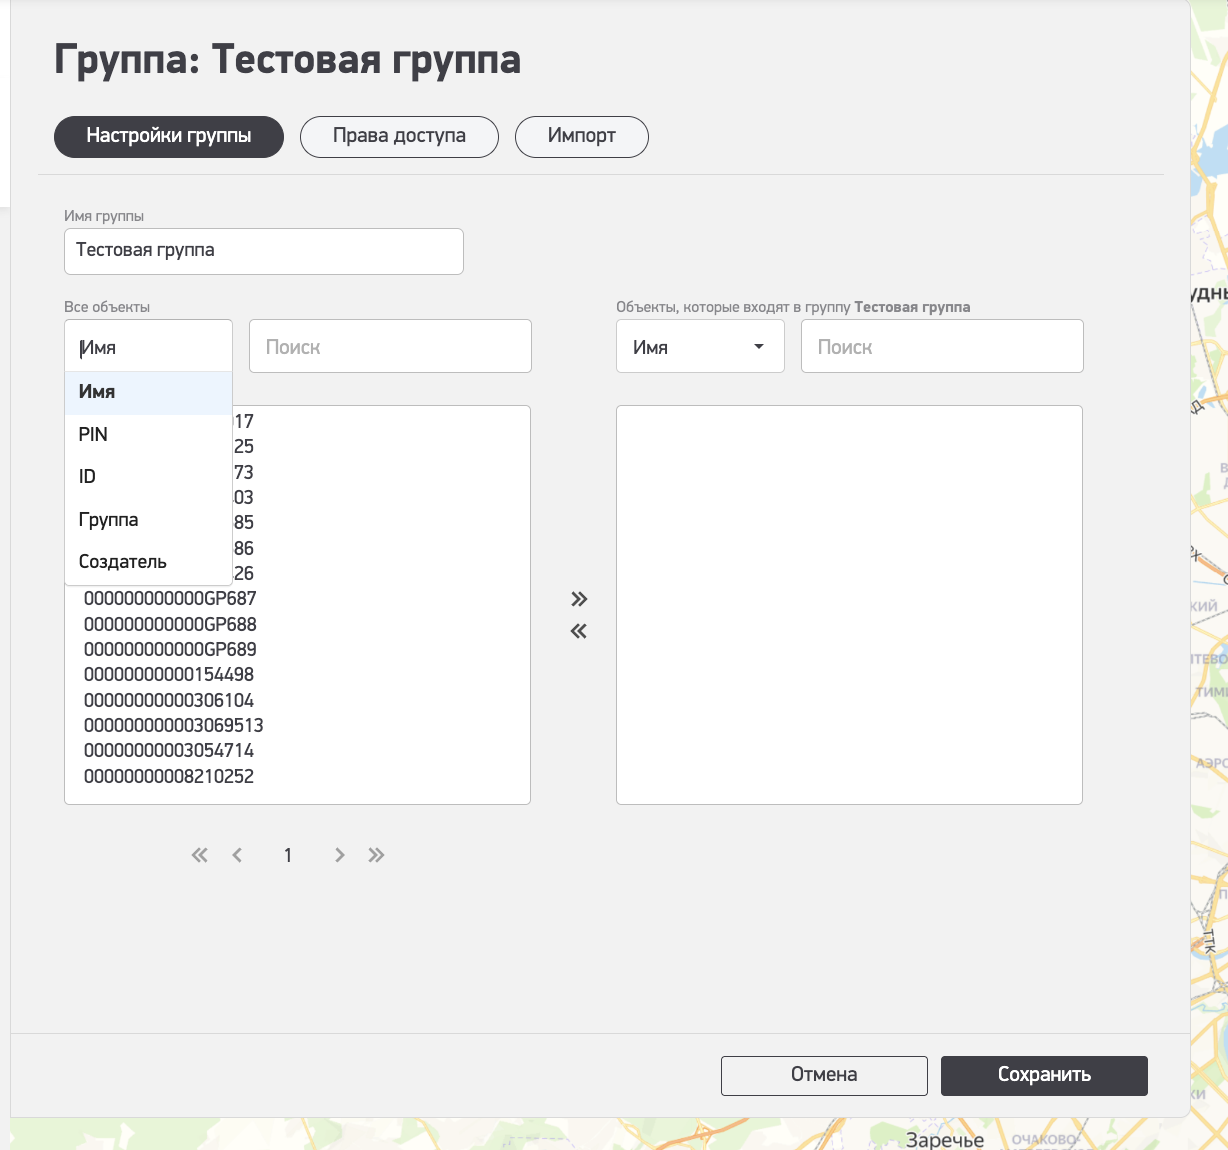Click the add-to-group double right arrow
1228x1150 pixels.
579,599
